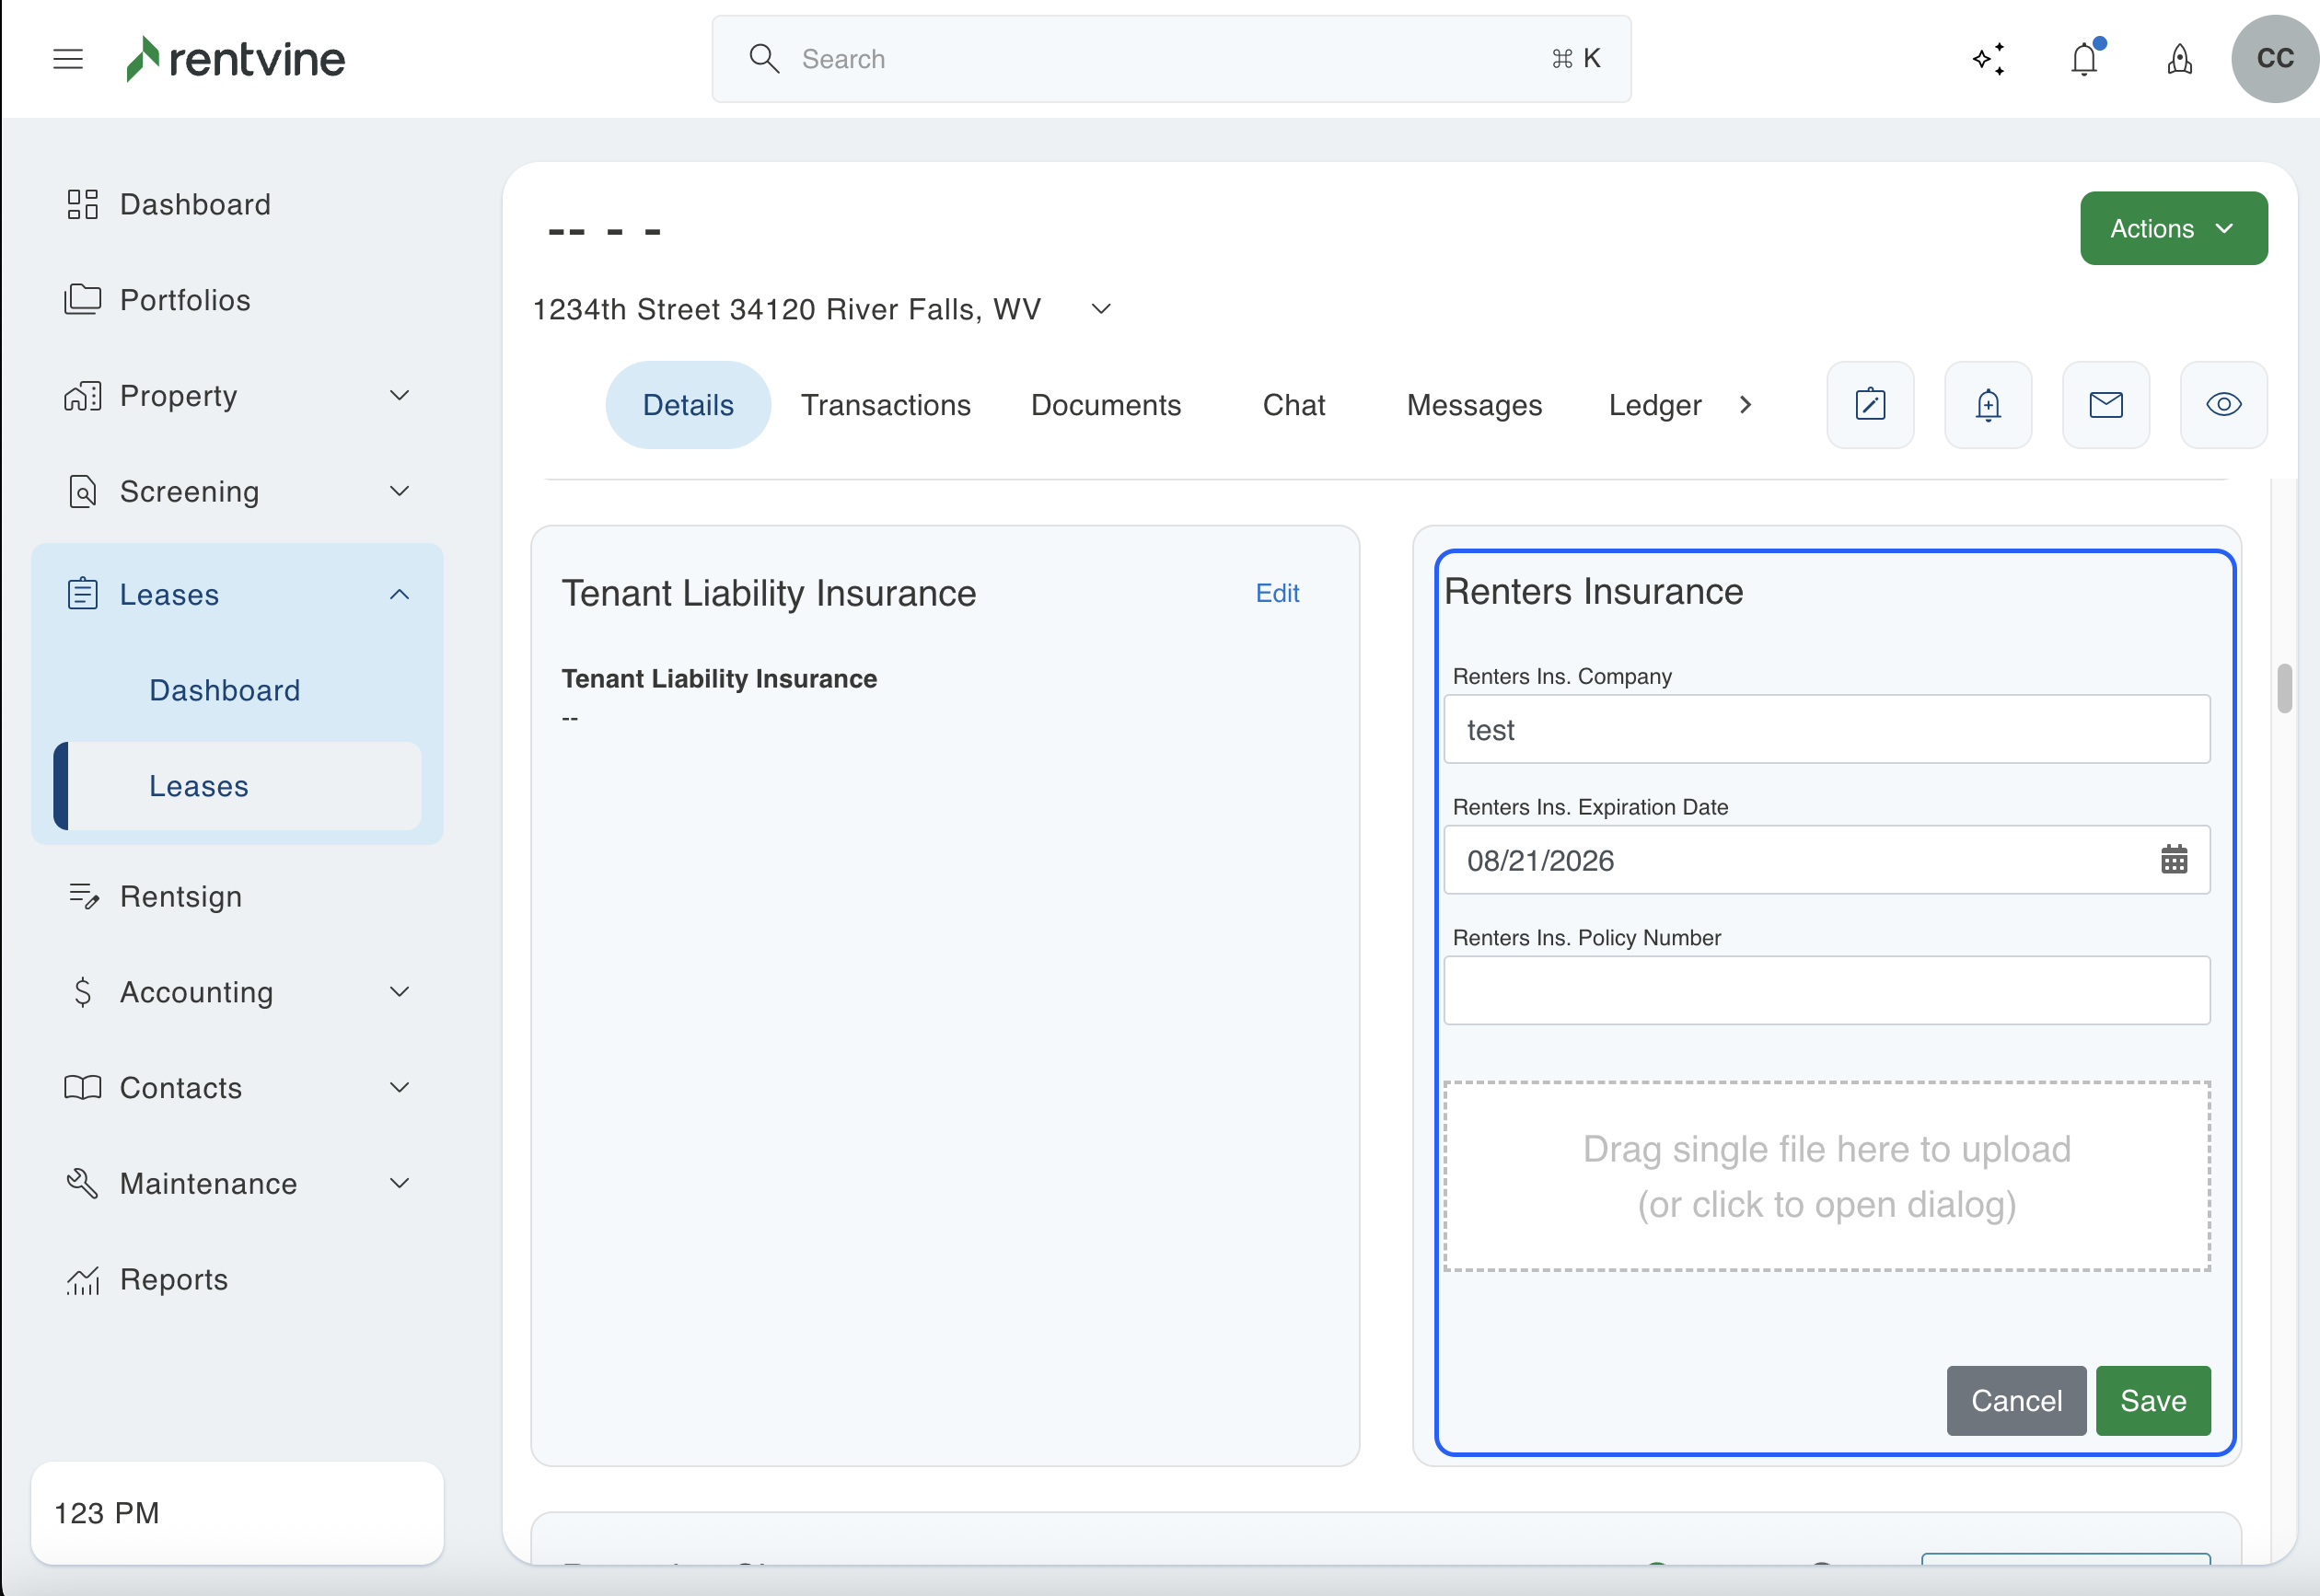
Task: Click the Renters Ins. Policy Number field
Action: [1826, 990]
